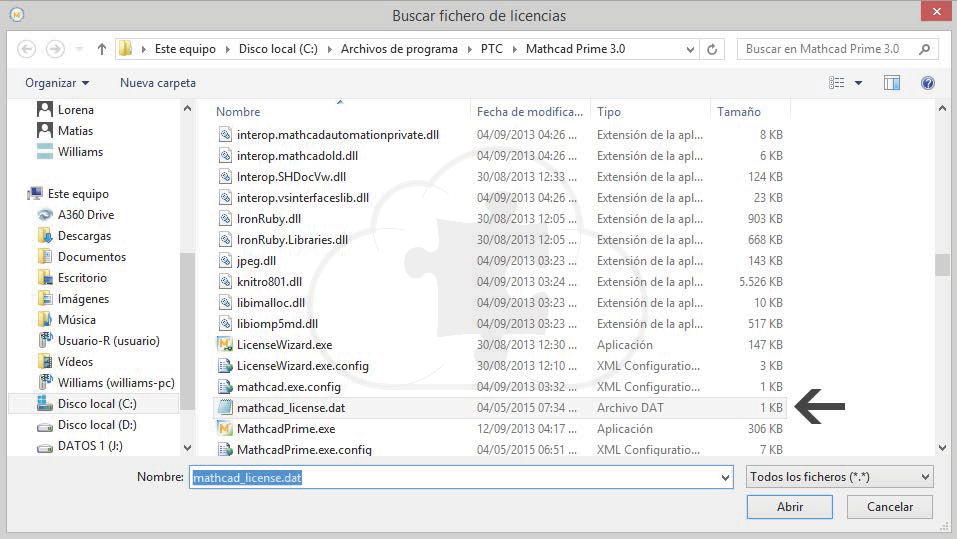Expand path chevron after Disco local (C:)

point(330,49)
